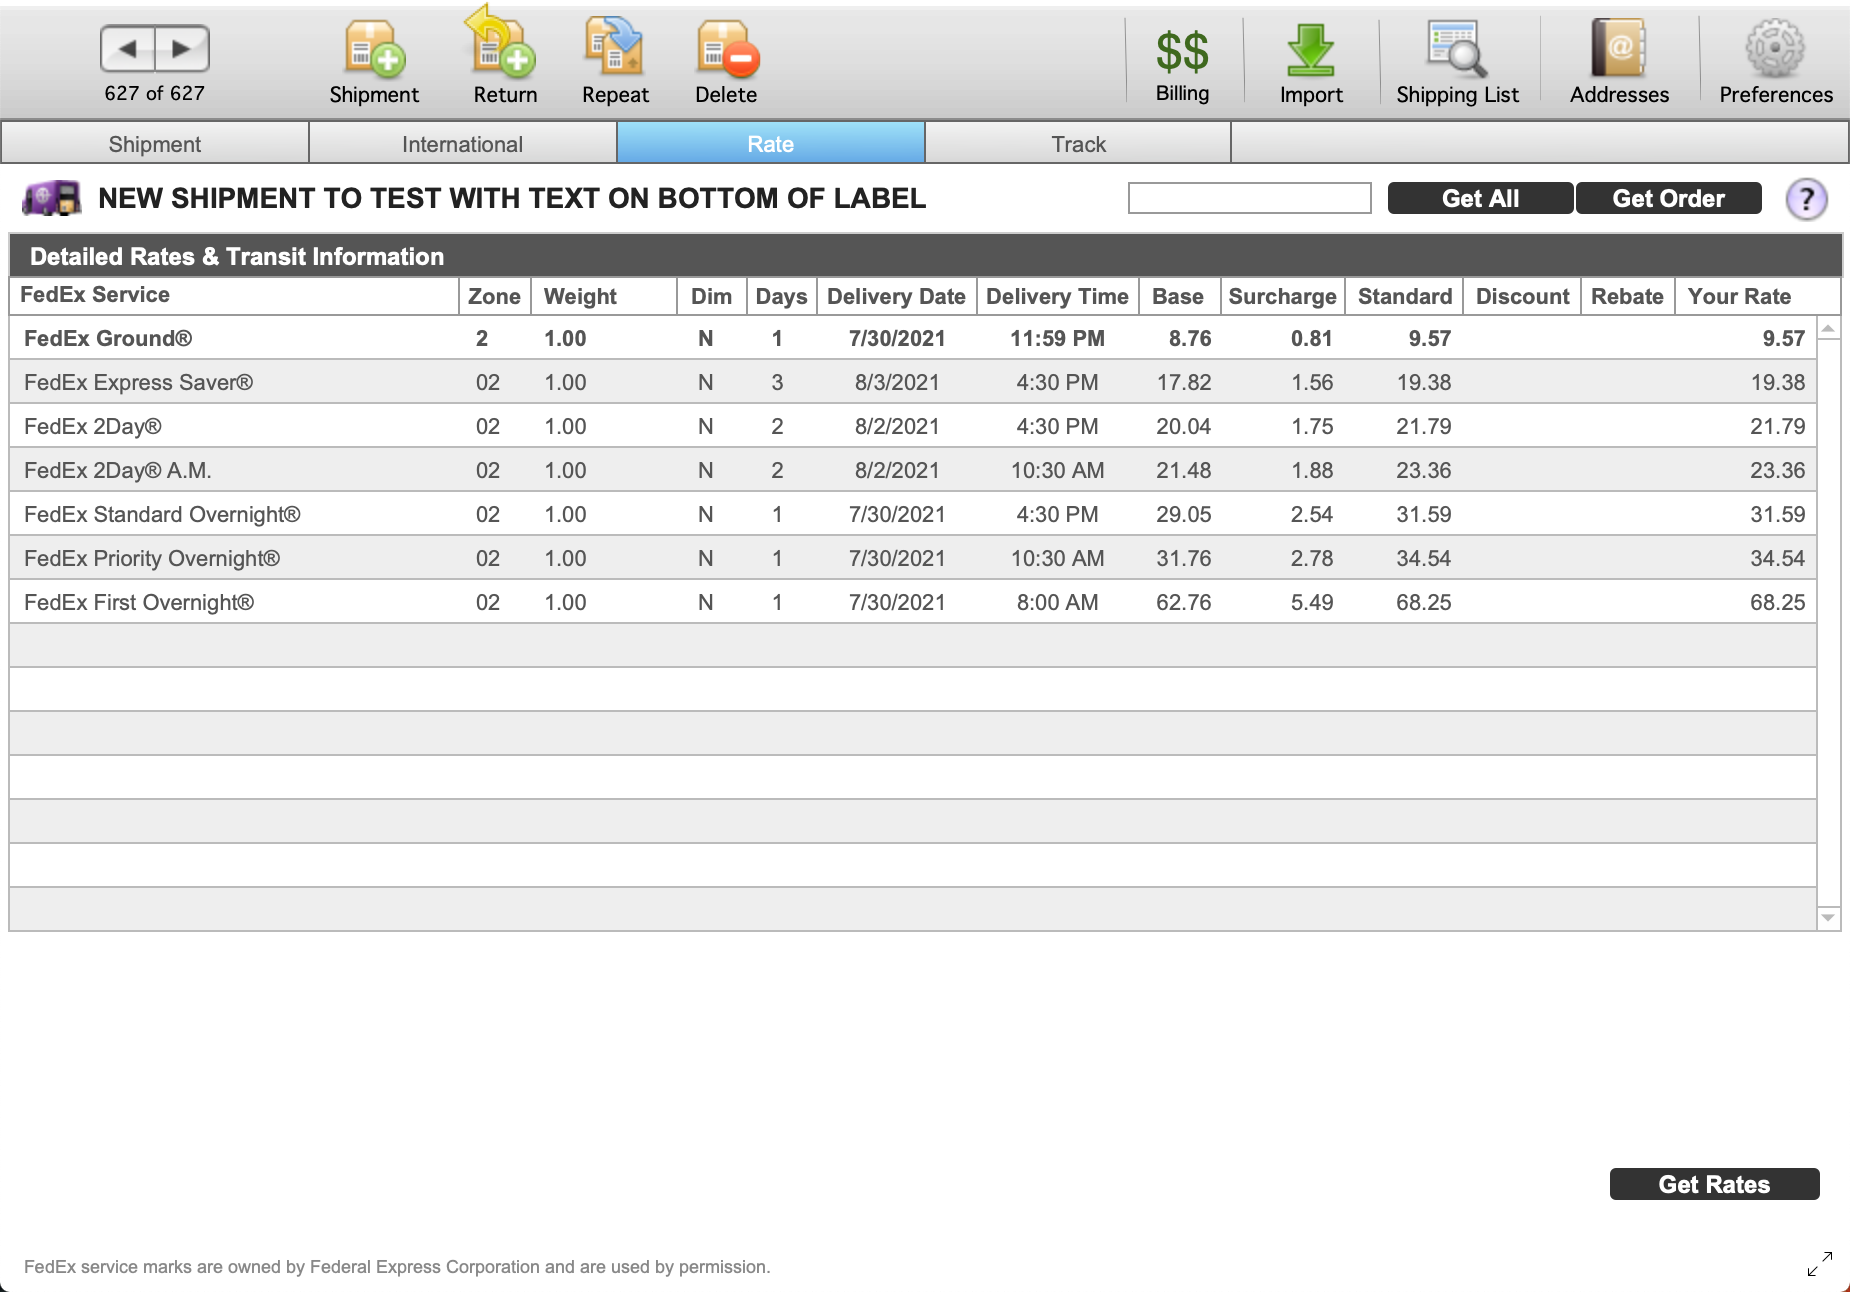Click the 68.25 Your Rate value
Screen dimensions: 1850x1292
tap(1777, 602)
